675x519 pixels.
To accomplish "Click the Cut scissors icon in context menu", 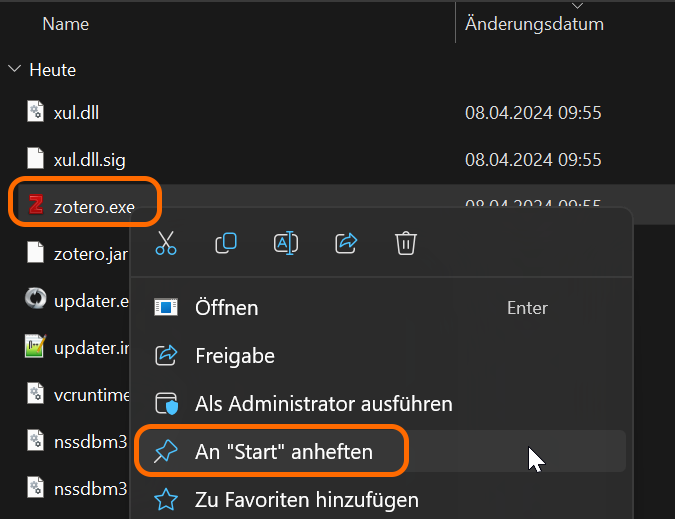I will [166, 243].
